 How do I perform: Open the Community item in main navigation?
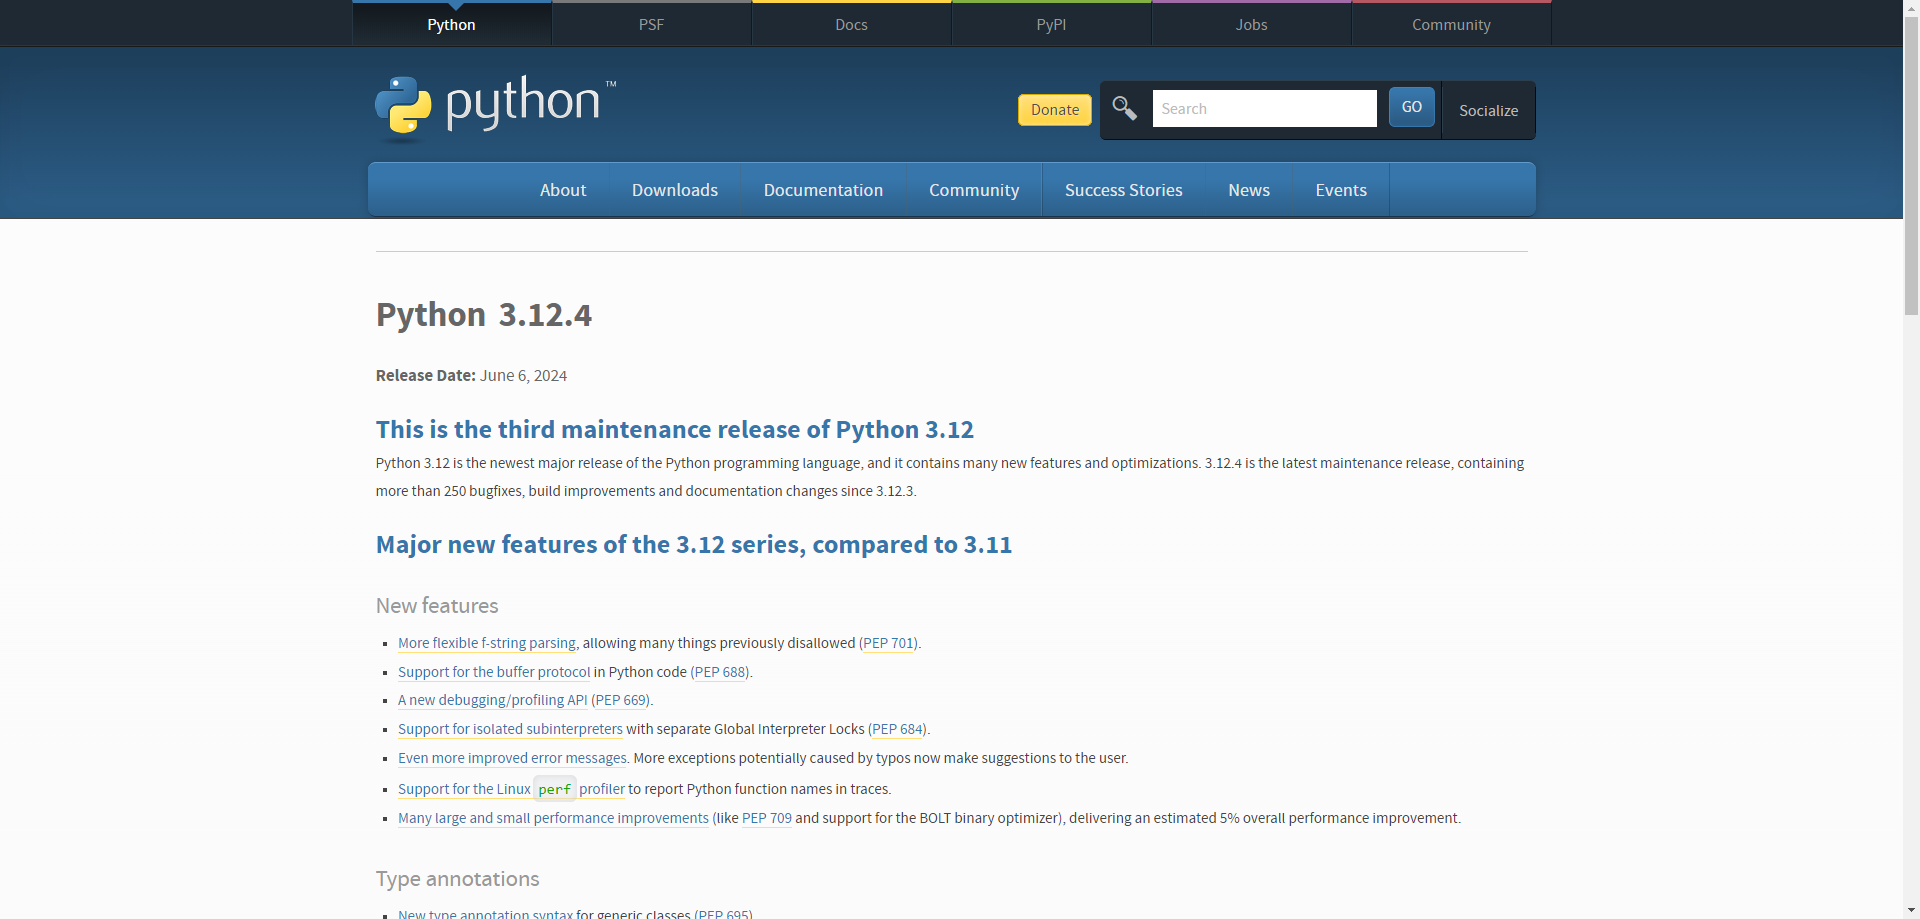point(974,190)
